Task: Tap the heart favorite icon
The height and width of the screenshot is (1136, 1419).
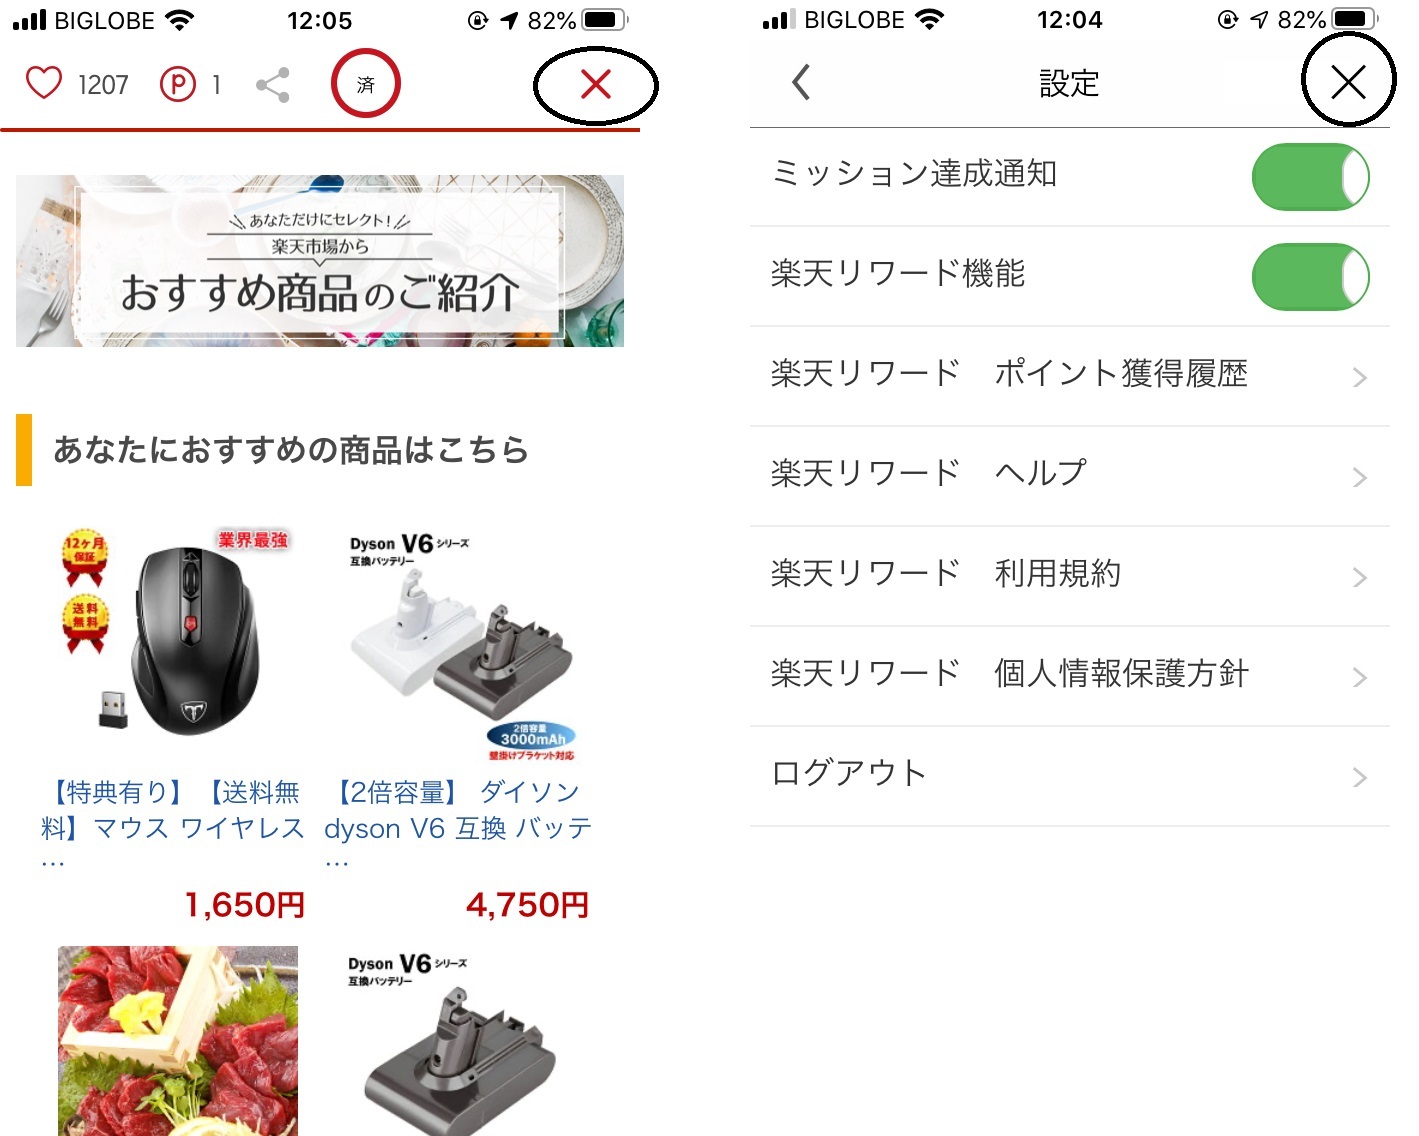Action: coord(44,84)
